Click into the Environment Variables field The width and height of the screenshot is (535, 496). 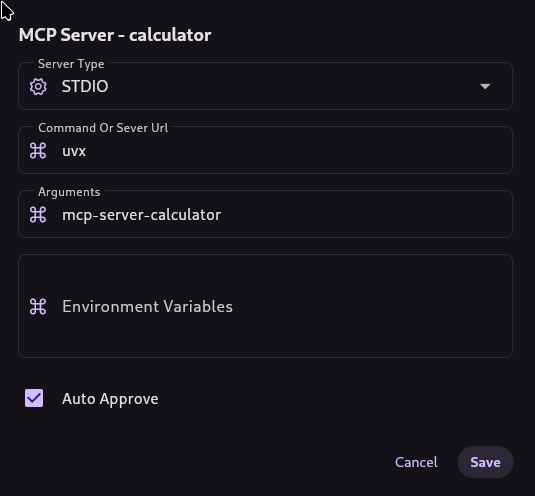tap(265, 306)
